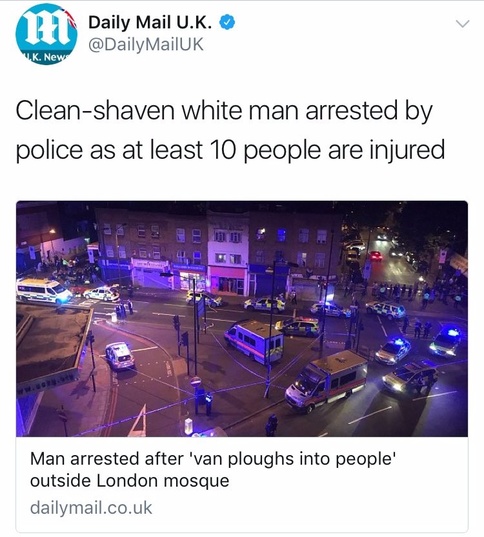
Task: Click the U.K. News ribbon on avatar
Action: pyautogui.click(x=46, y=58)
